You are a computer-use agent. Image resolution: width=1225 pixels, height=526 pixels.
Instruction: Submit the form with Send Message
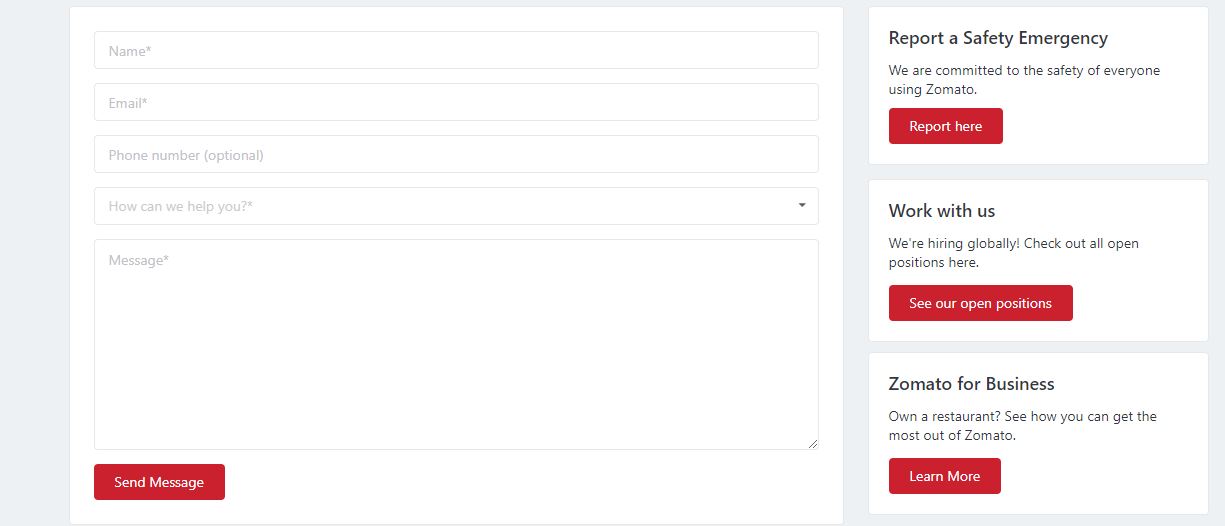click(159, 482)
